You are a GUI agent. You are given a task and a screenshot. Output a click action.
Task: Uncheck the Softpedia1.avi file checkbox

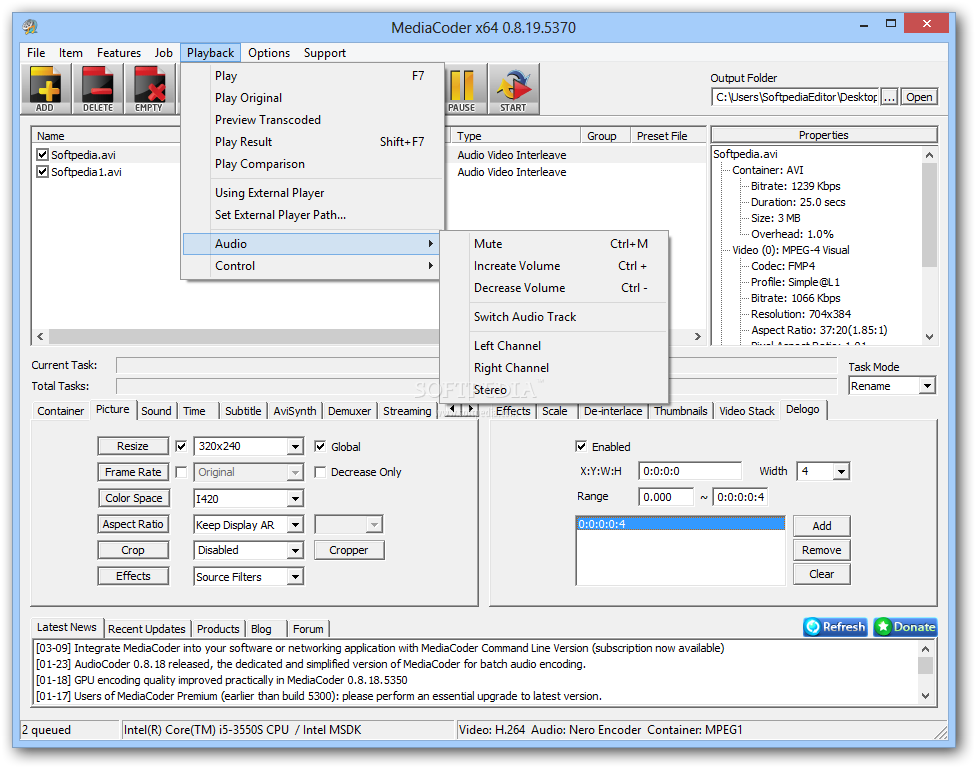click(x=42, y=171)
